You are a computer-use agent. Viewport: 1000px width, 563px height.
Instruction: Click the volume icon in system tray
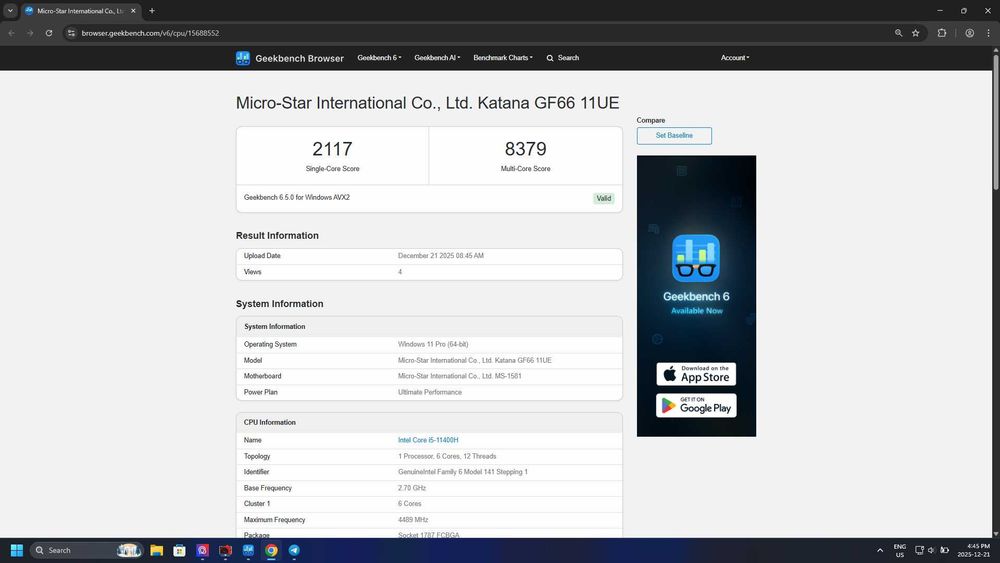pos(931,550)
